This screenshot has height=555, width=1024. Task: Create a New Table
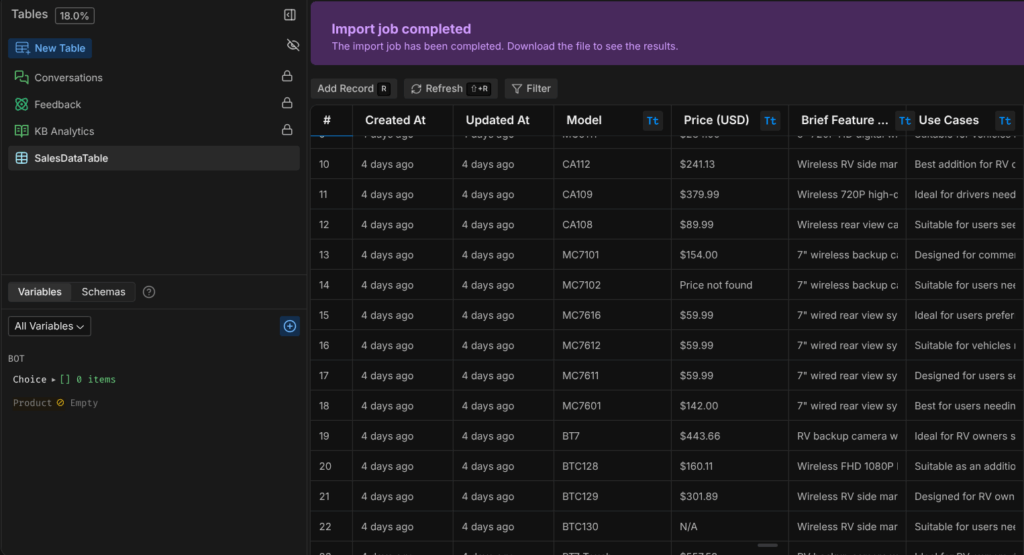50,48
